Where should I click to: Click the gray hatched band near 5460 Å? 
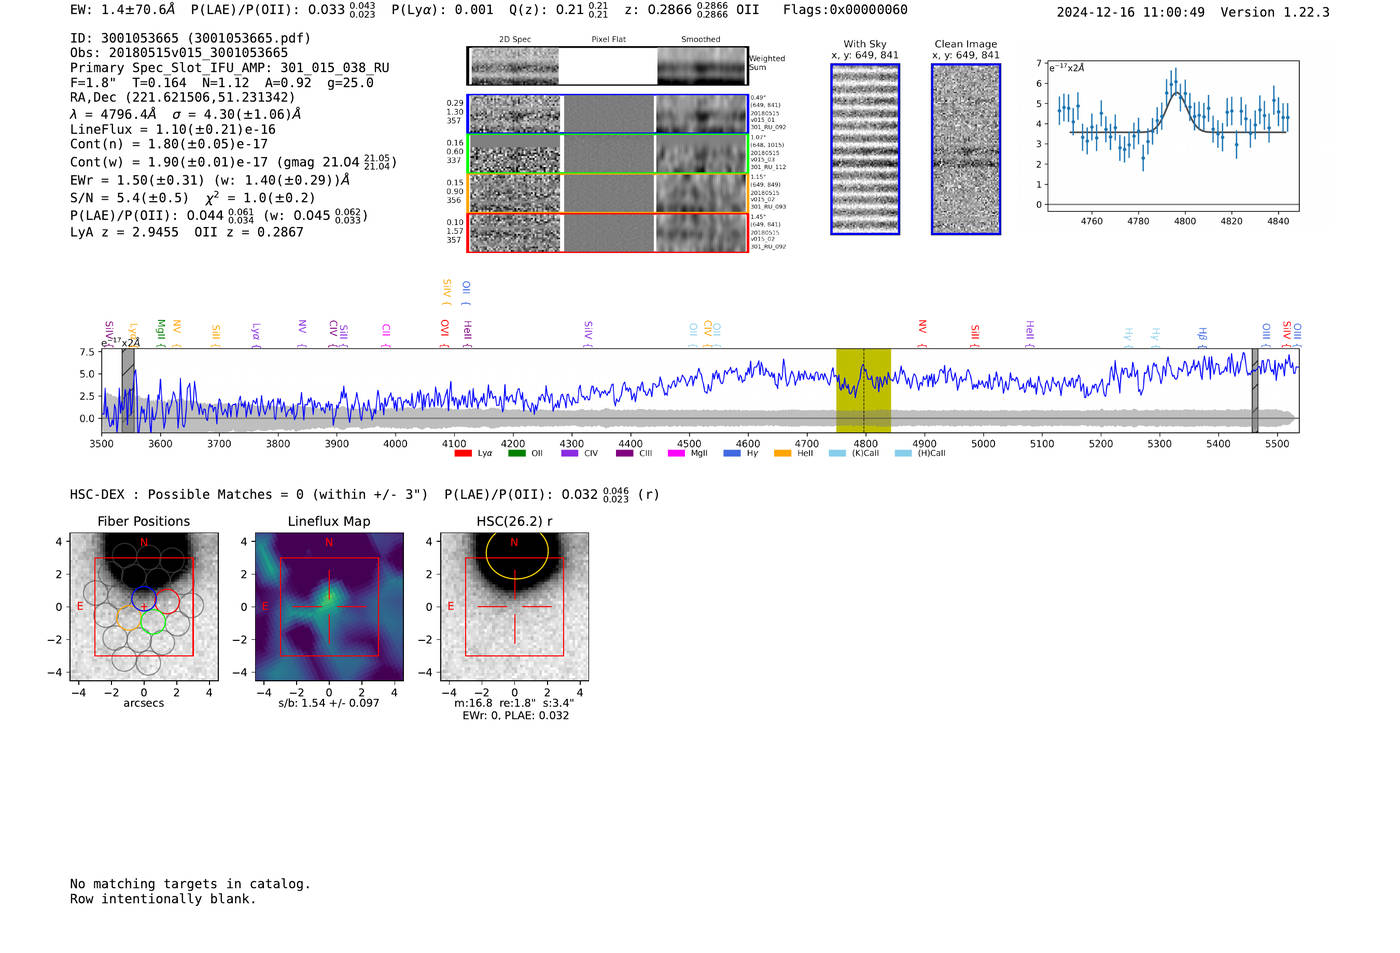[x=1255, y=390]
